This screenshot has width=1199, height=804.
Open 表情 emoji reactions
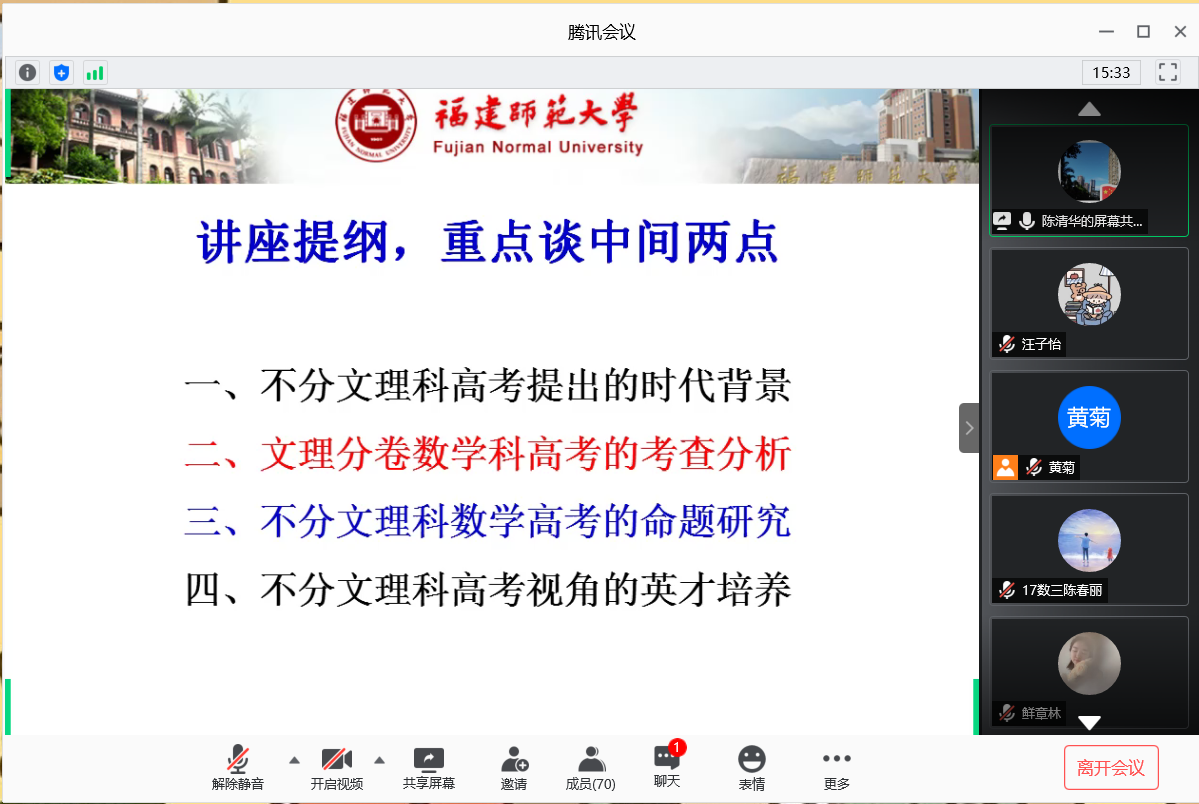click(751, 768)
